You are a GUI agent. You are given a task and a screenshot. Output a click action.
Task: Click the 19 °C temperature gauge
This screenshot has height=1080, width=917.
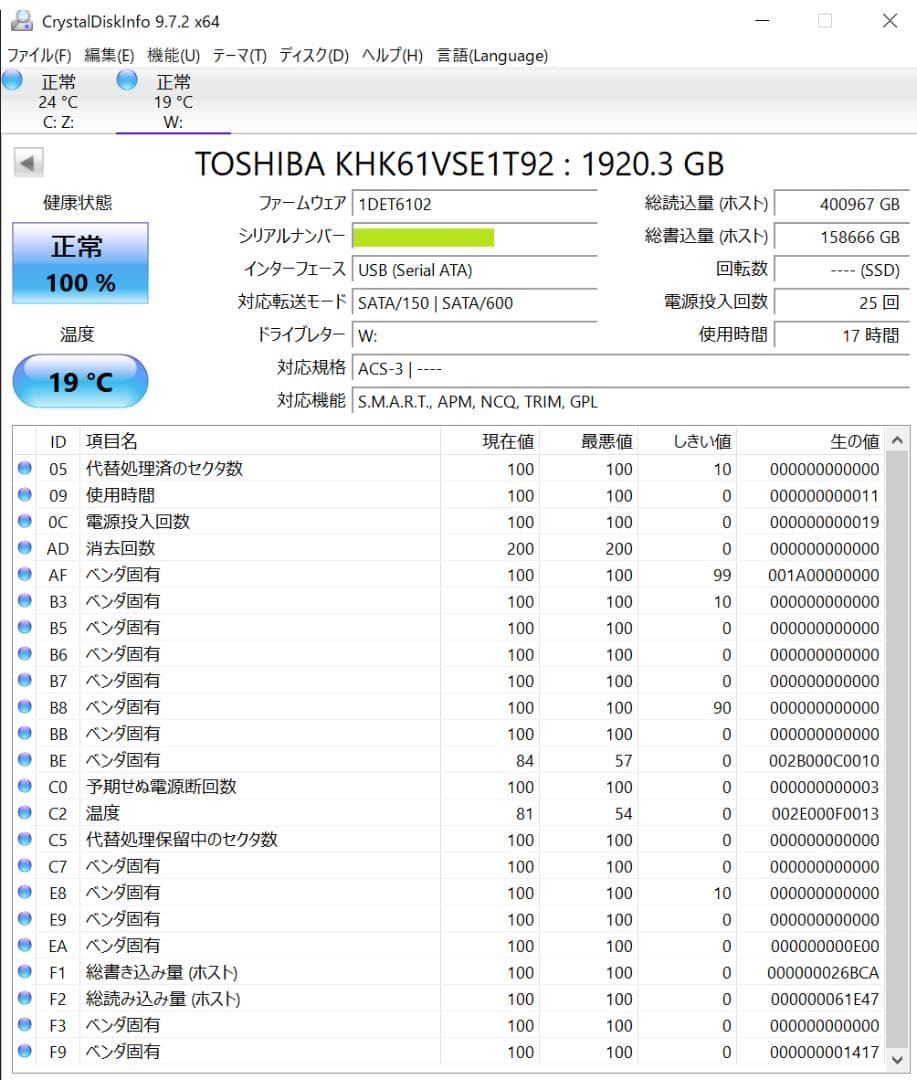[x=79, y=381]
